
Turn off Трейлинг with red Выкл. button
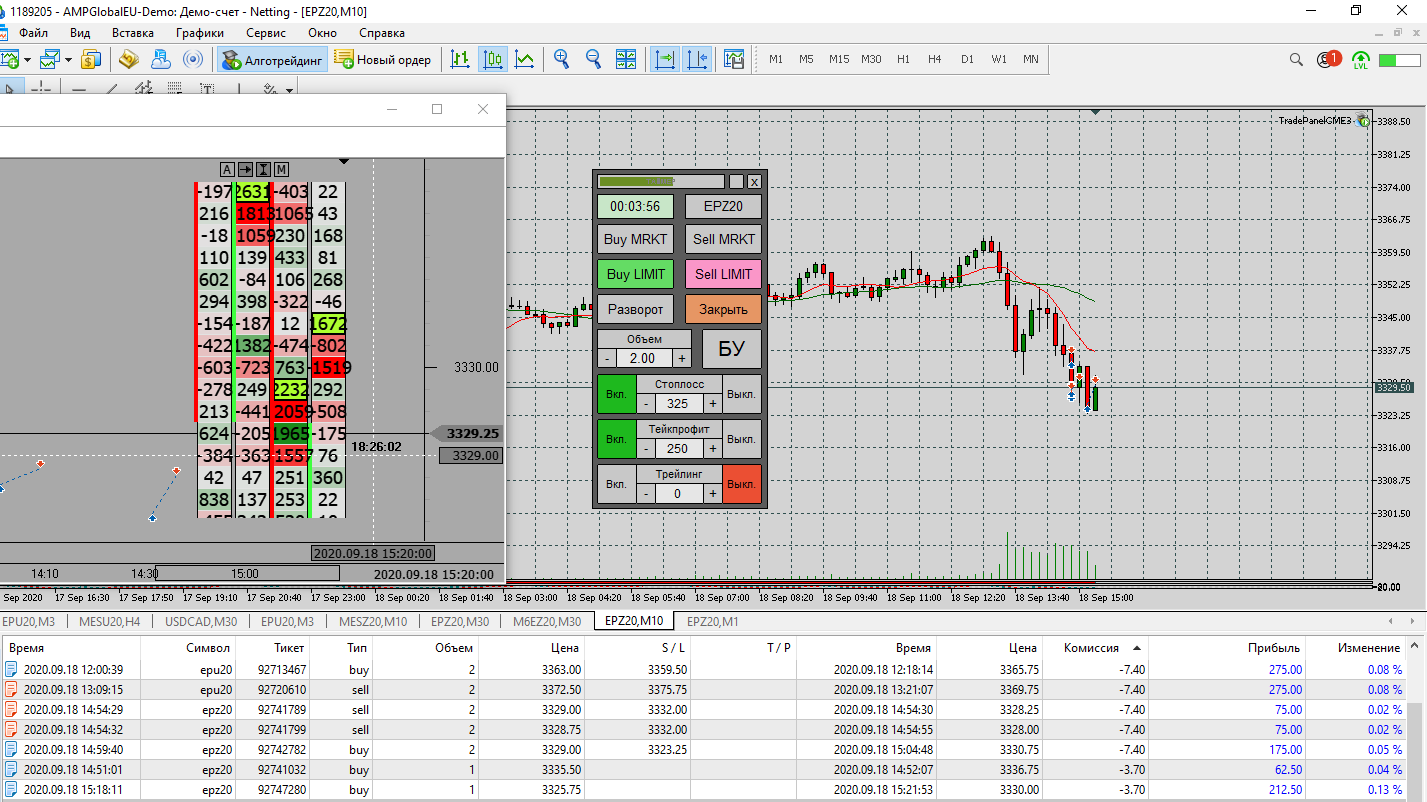[x=742, y=484]
